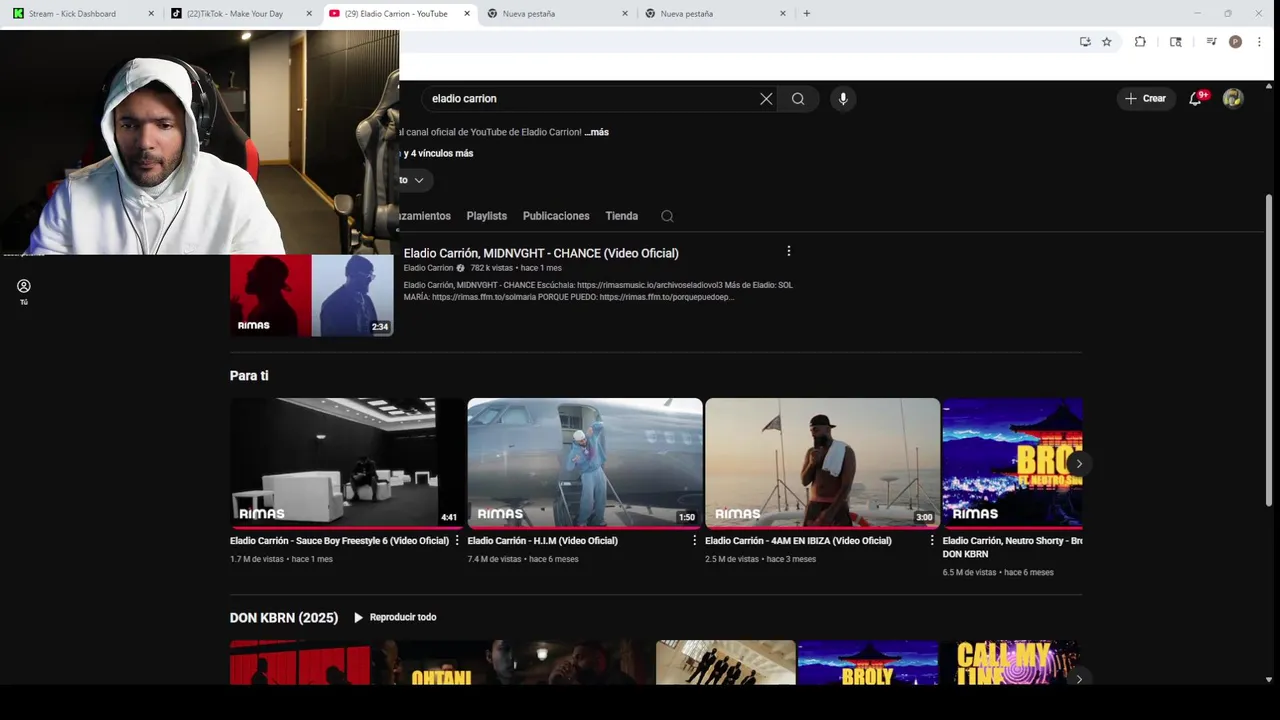This screenshot has width=1280, height=720.
Task: Click the Crear button
Action: pyautogui.click(x=1146, y=98)
